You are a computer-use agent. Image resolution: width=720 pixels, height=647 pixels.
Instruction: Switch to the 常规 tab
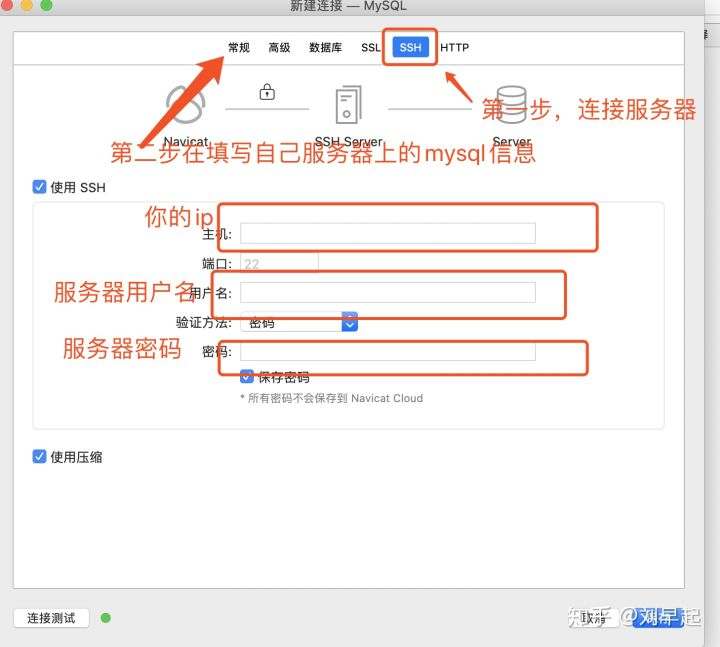pos(239,47)
